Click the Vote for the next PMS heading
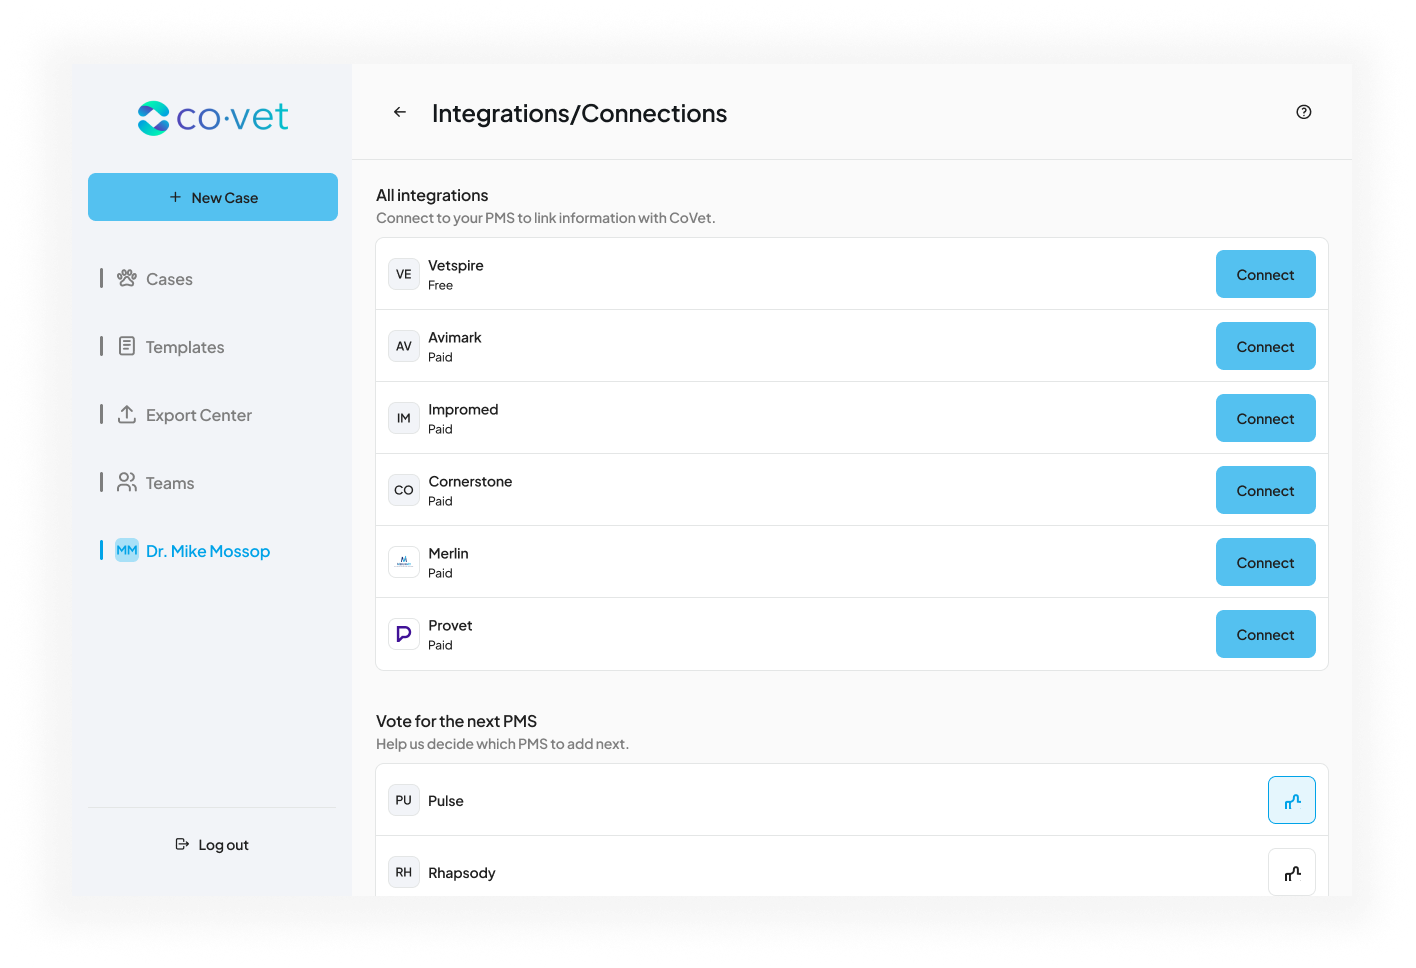Image resolution: width=1416 pixels, height=968 pixels. (456, 721)
